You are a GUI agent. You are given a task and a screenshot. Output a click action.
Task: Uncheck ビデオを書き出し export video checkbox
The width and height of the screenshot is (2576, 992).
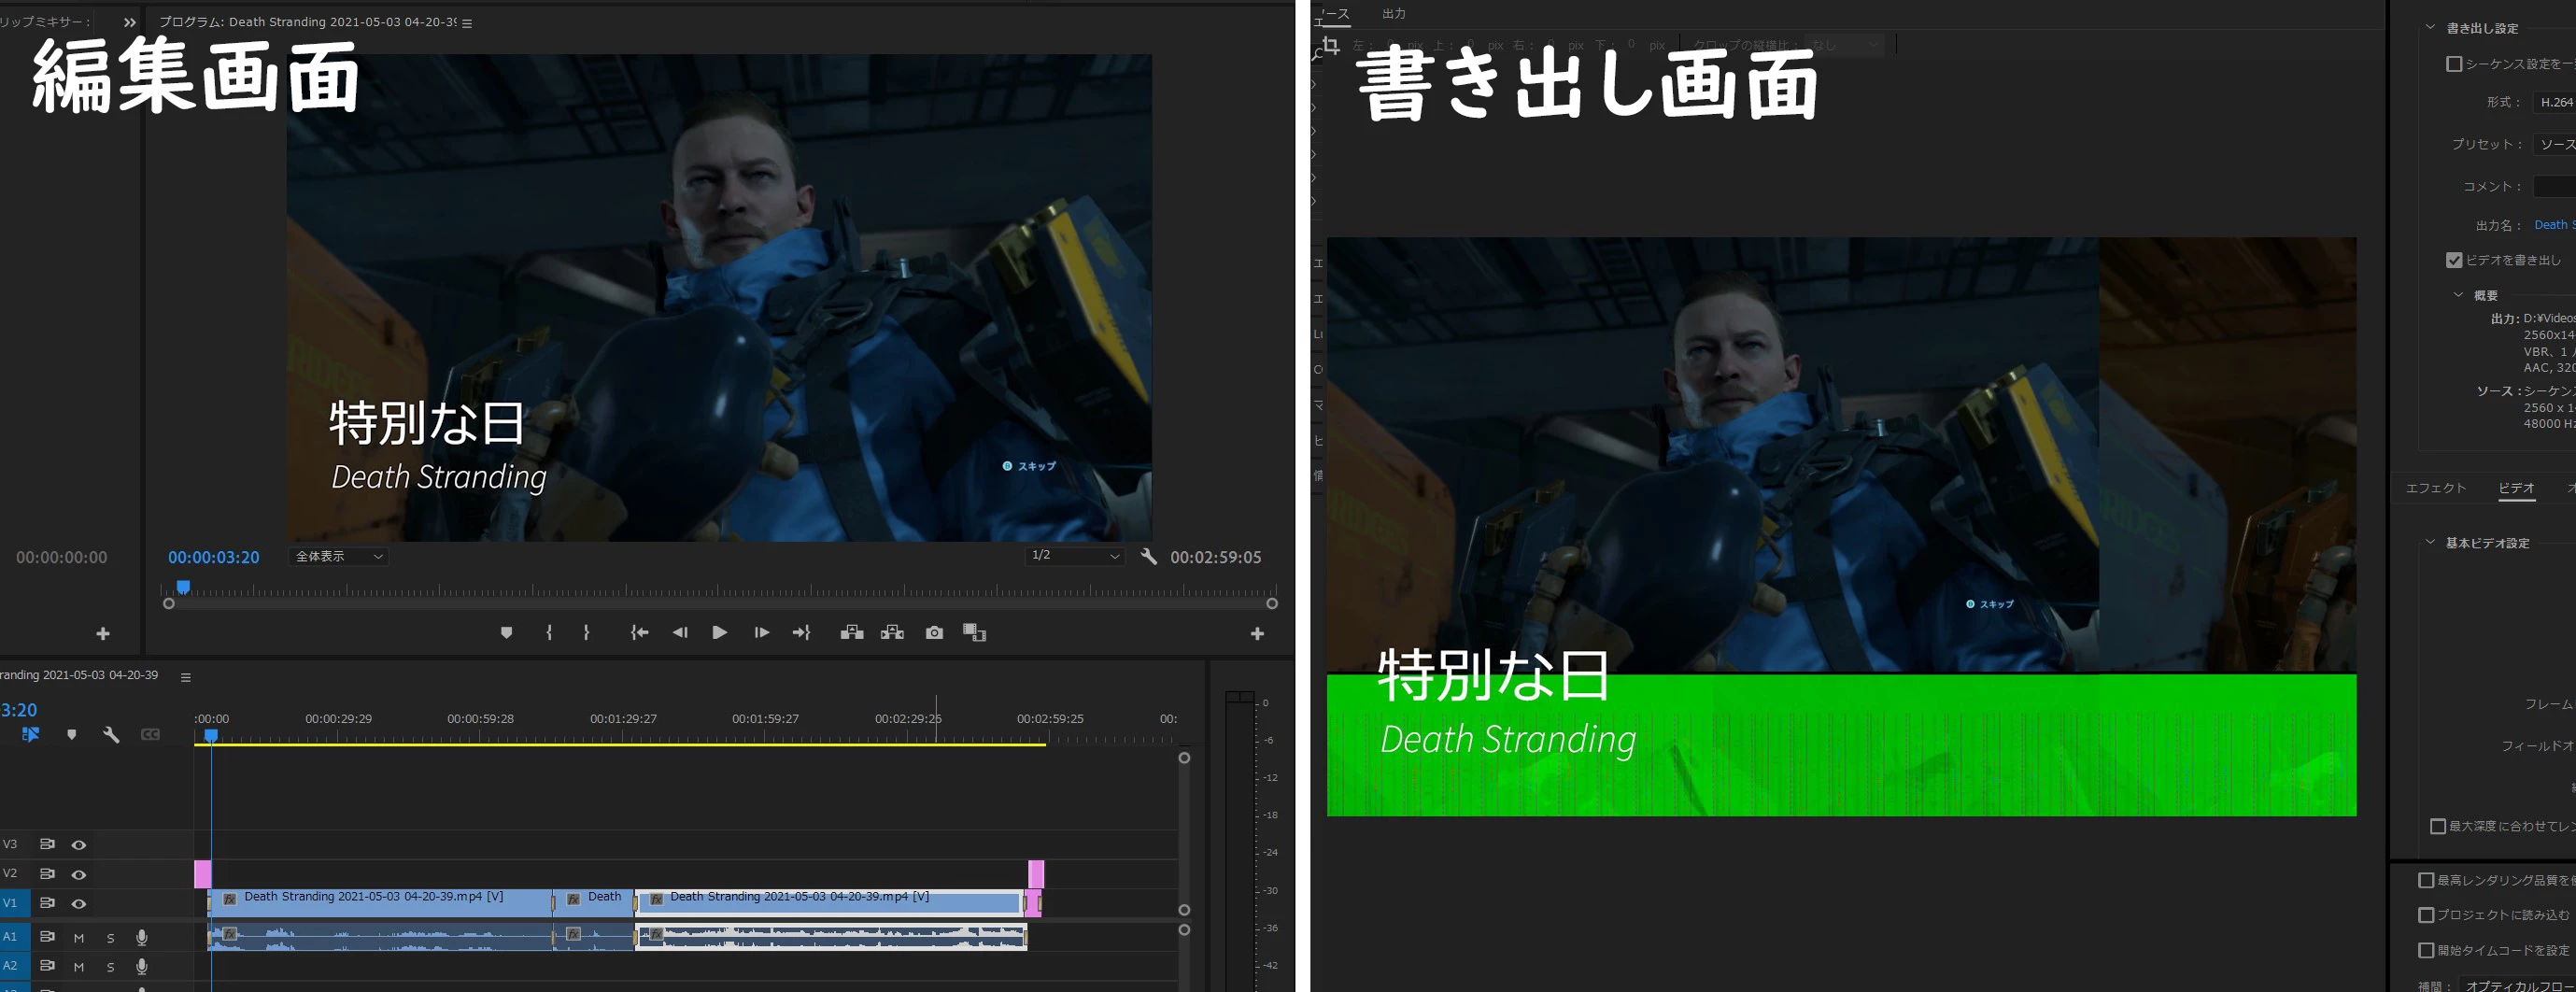pos(2454,260)
